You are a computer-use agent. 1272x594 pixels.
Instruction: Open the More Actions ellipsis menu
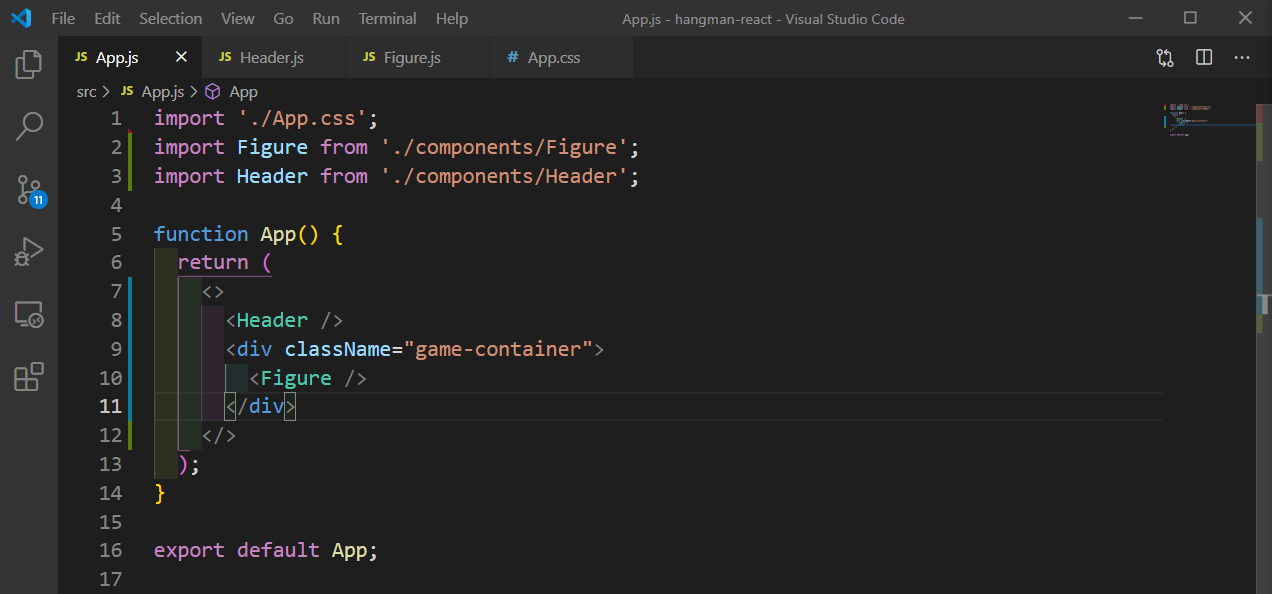[1242, 58]
